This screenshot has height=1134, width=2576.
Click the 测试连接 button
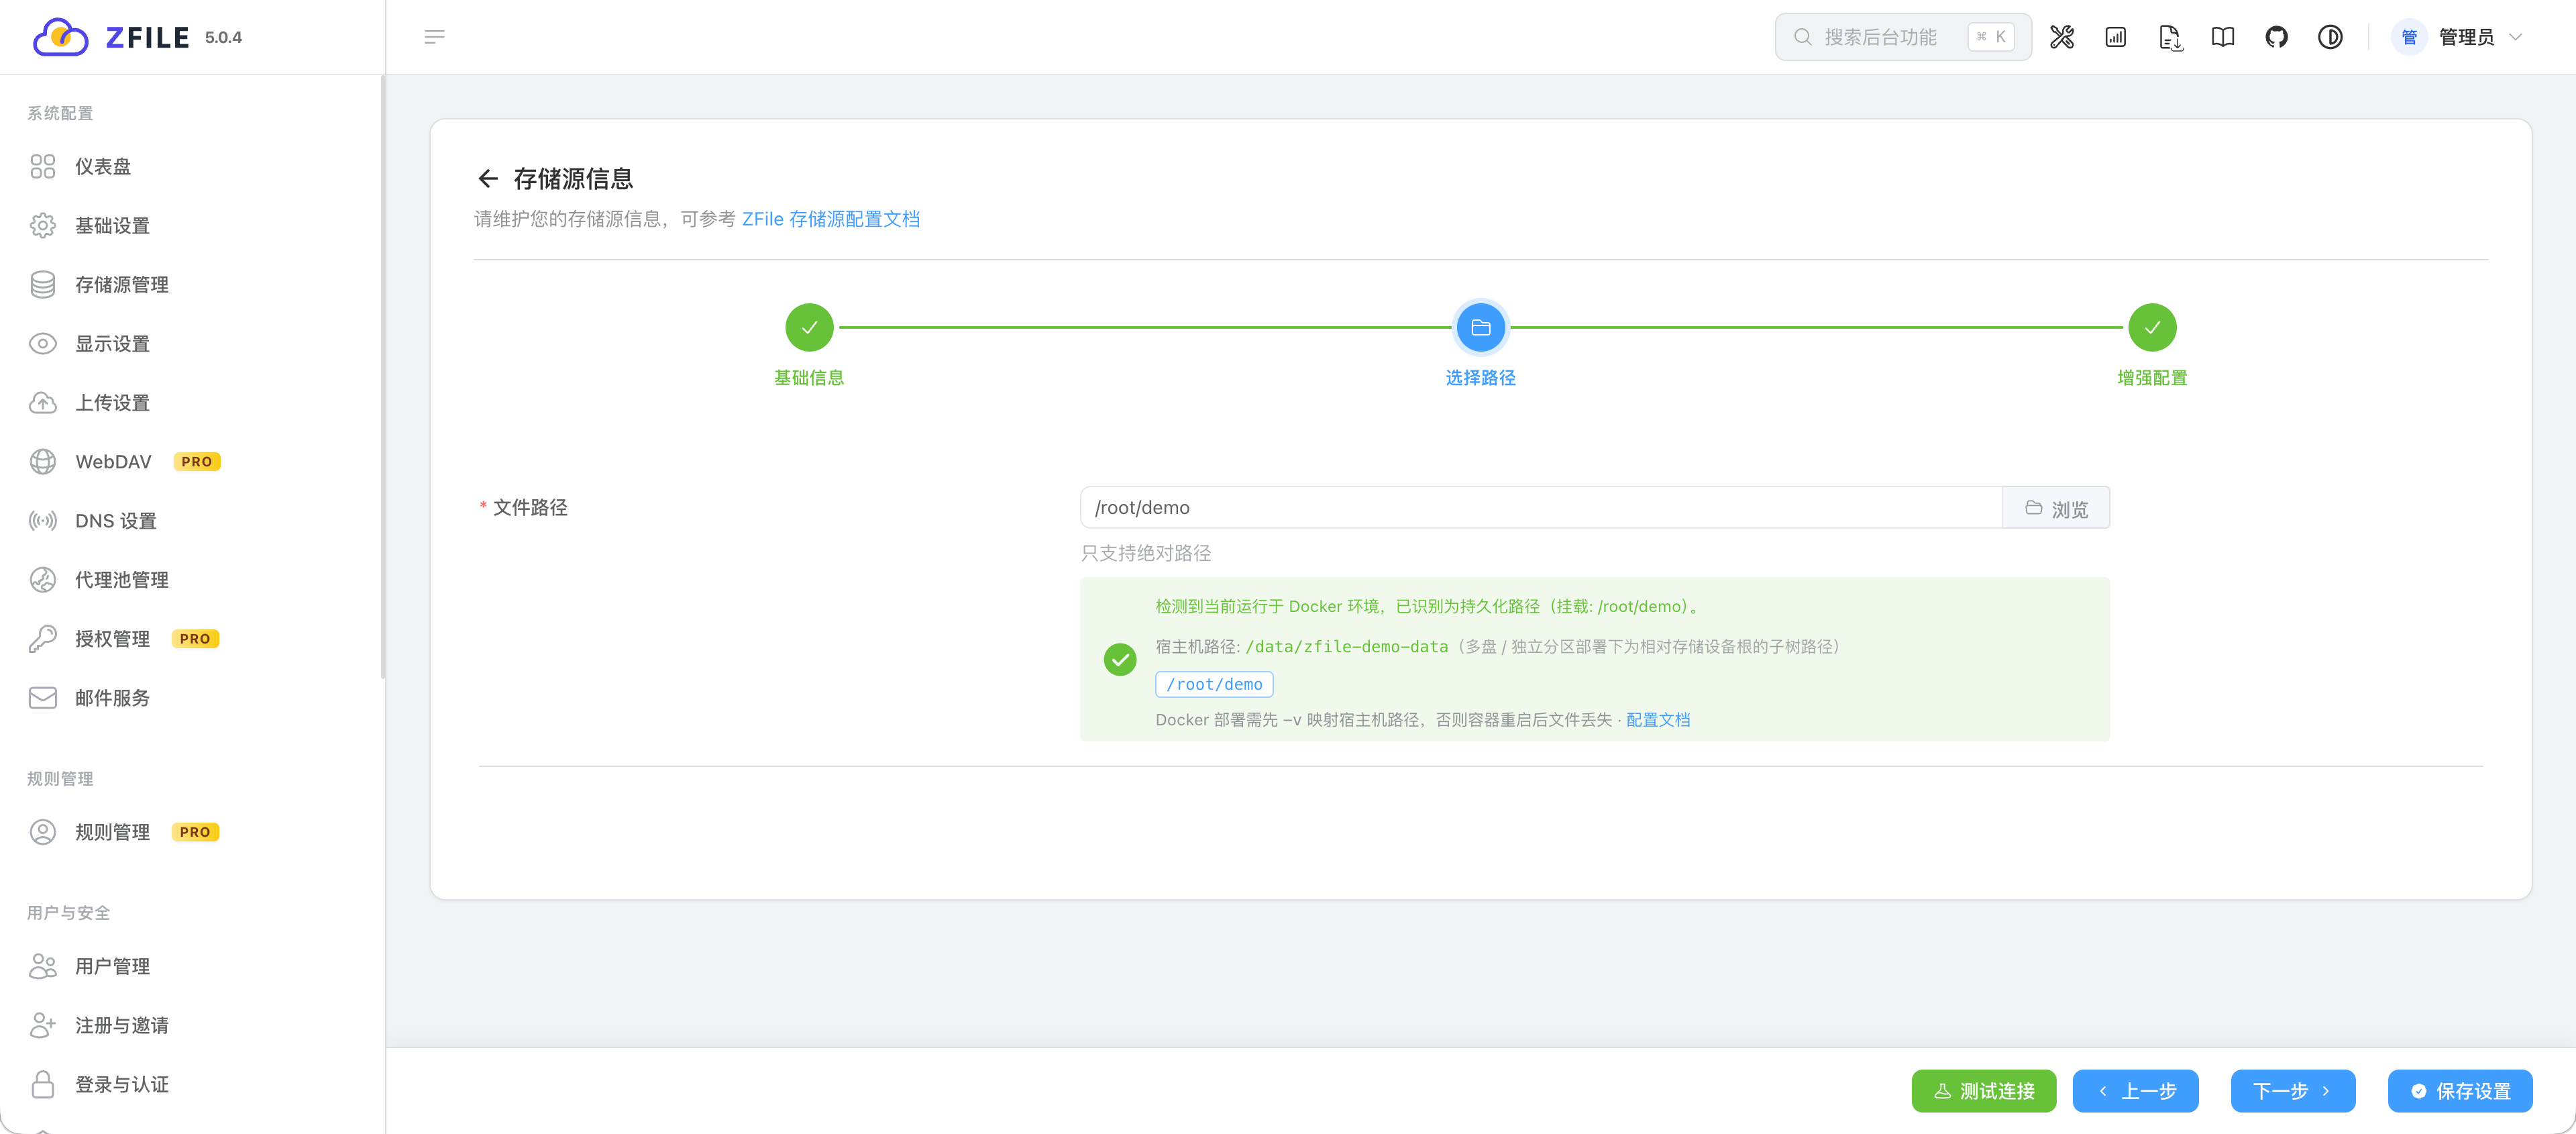1983,1090
